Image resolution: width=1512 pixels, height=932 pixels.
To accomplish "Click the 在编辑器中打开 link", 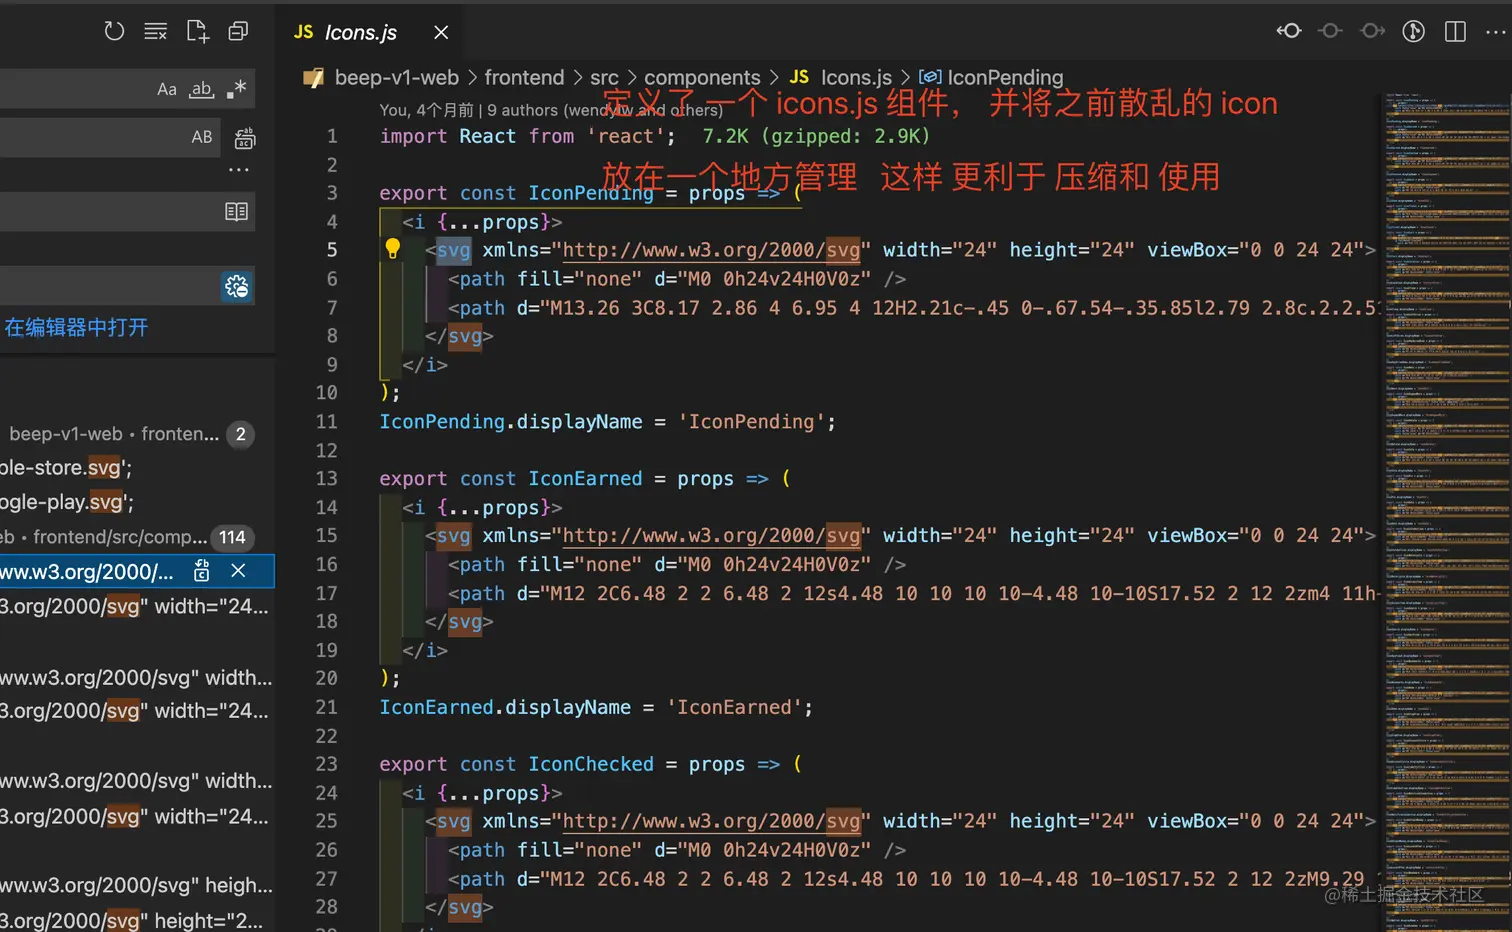I will tap(76, 327).
